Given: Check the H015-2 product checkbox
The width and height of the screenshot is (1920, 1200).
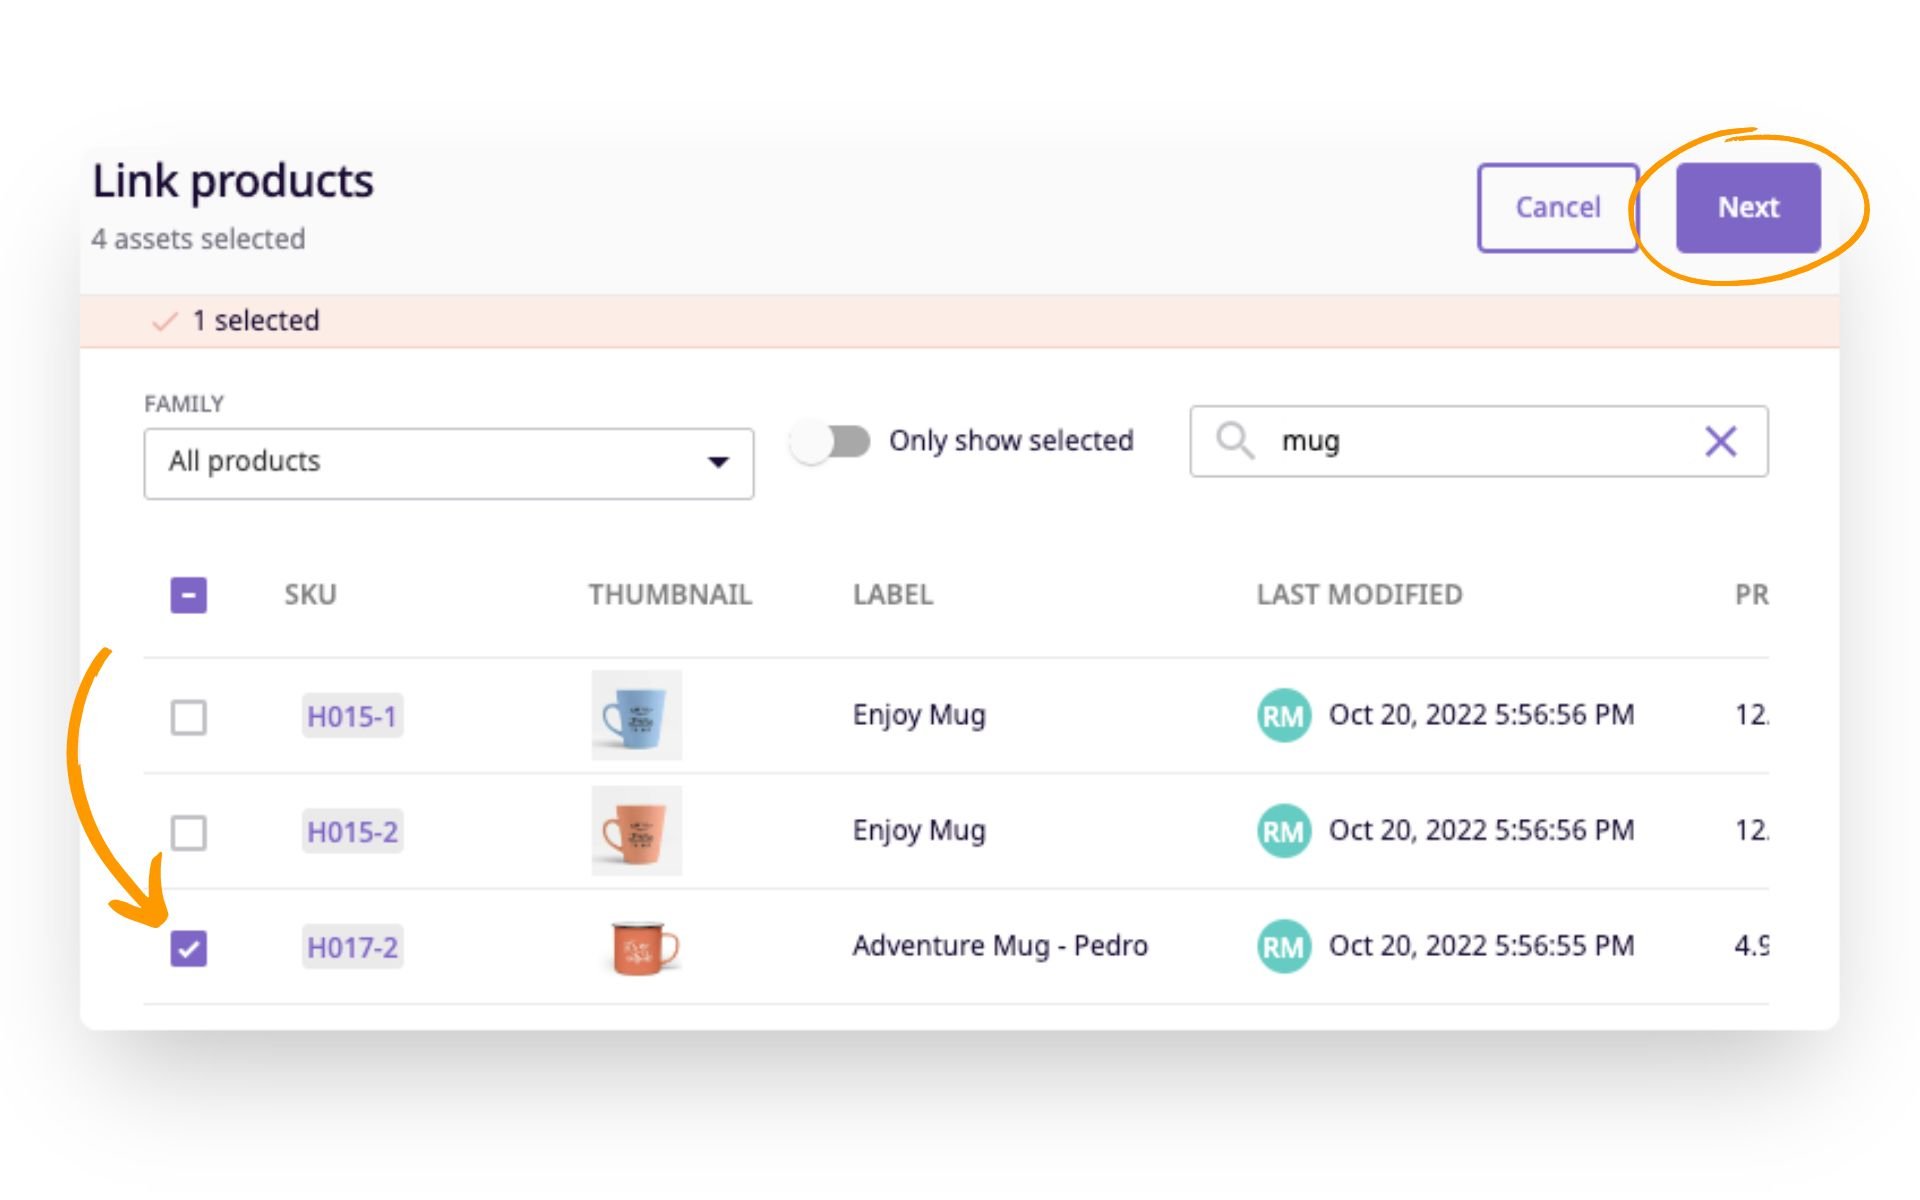Looking at the screenshot, I should [188, 832].
